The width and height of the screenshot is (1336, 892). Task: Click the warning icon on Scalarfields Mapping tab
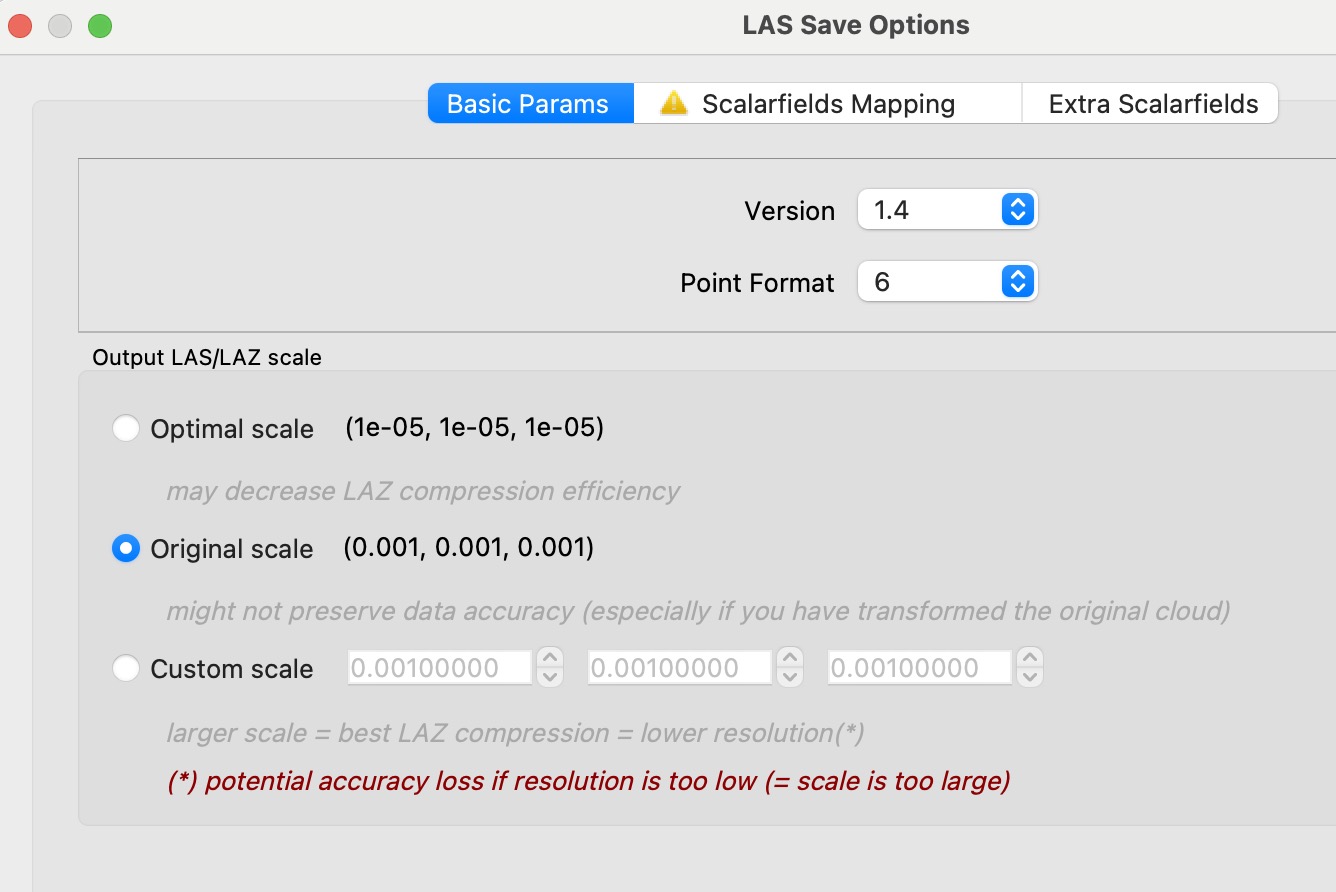pos(672,103)
